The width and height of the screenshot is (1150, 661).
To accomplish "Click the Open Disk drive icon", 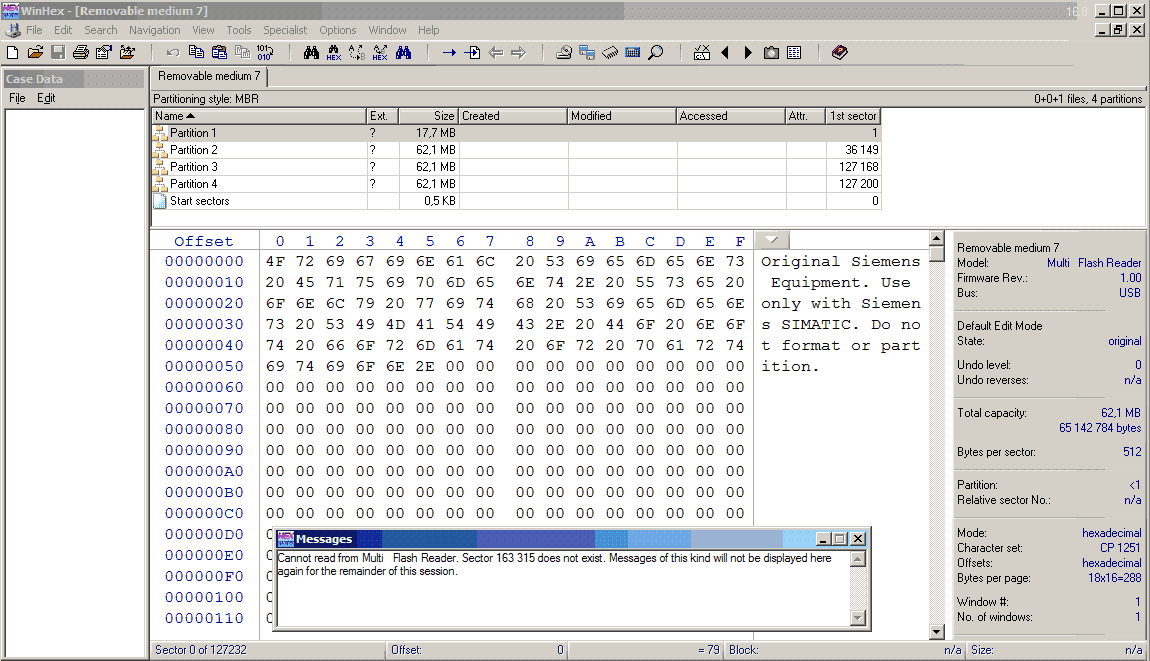I will [x=563, y=53].
